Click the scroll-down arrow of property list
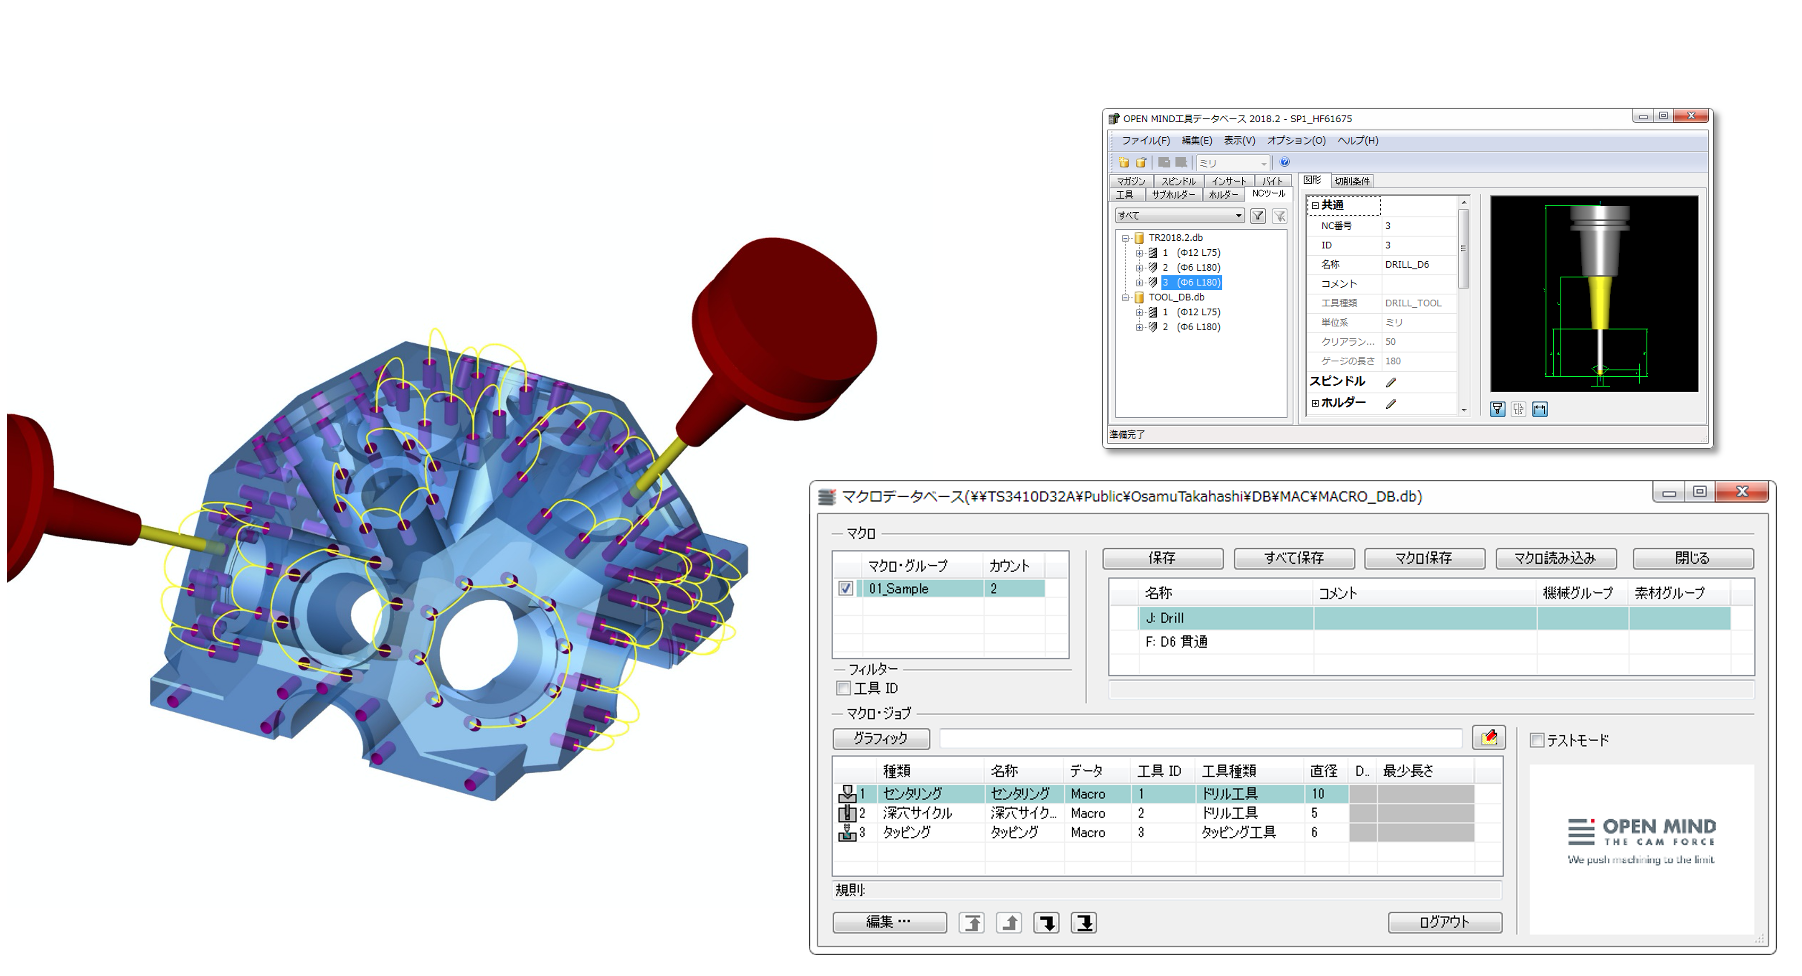This screenshot has width=1802, height=976. tap(1463, 409)
